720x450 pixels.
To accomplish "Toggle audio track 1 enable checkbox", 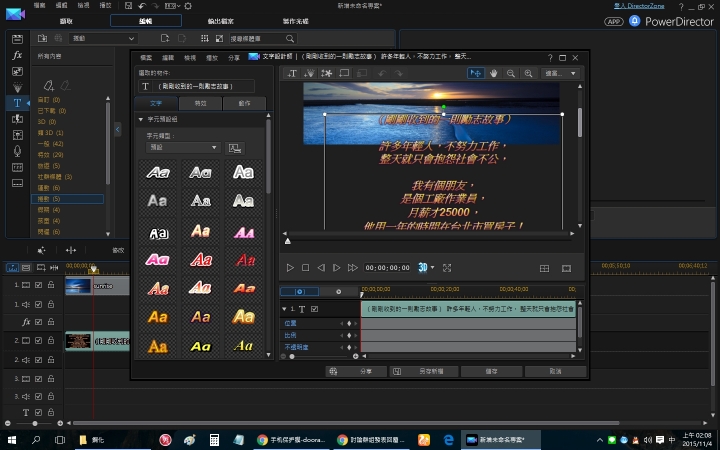I will pos(39,304).
